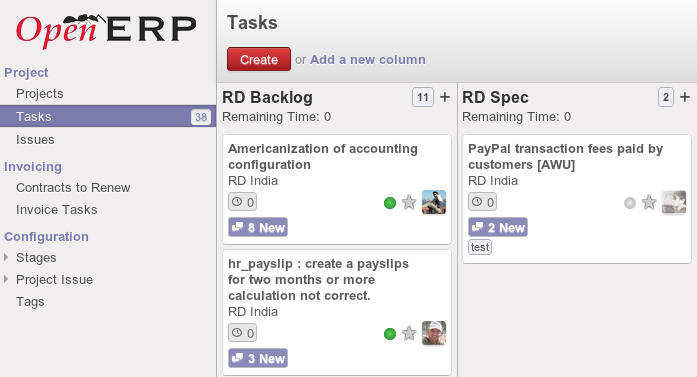Click the Add a new column link
Screen dimensions: 697x377
click(x=368, y=60)
